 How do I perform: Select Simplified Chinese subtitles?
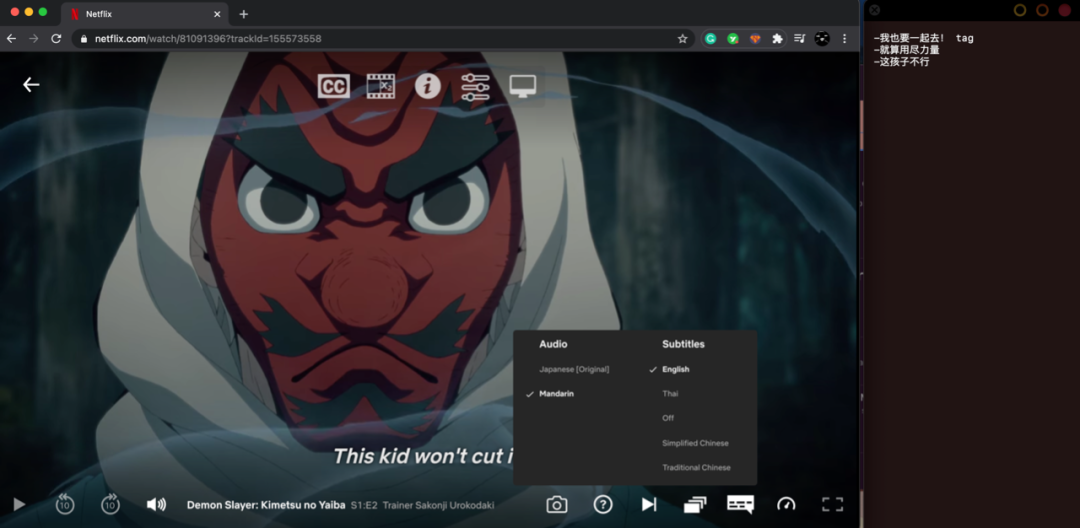coord(695,443)
